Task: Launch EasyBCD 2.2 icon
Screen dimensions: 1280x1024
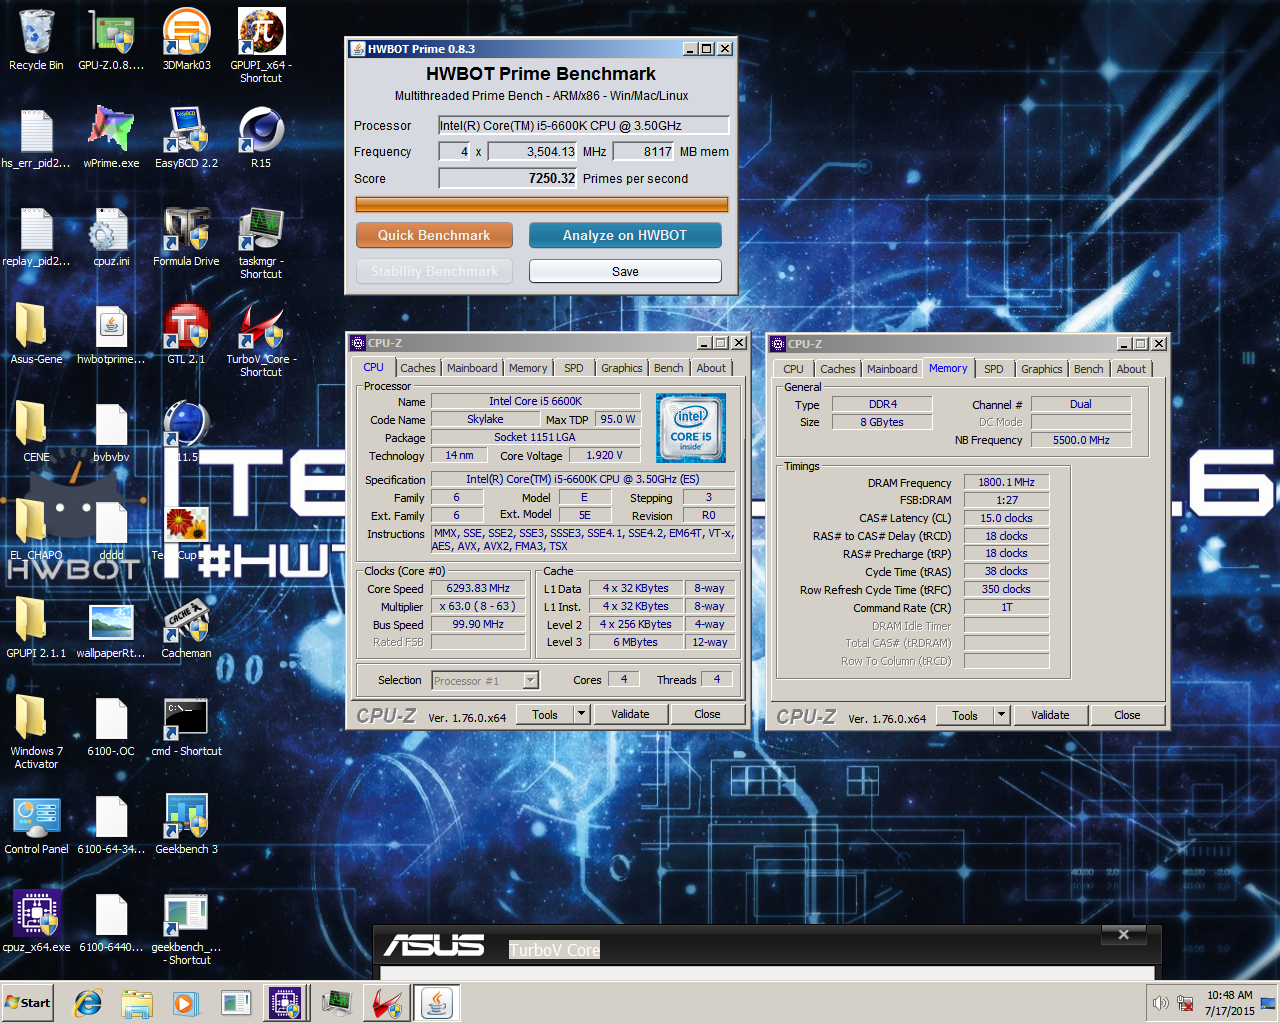Action: click(x=187, y=137)
